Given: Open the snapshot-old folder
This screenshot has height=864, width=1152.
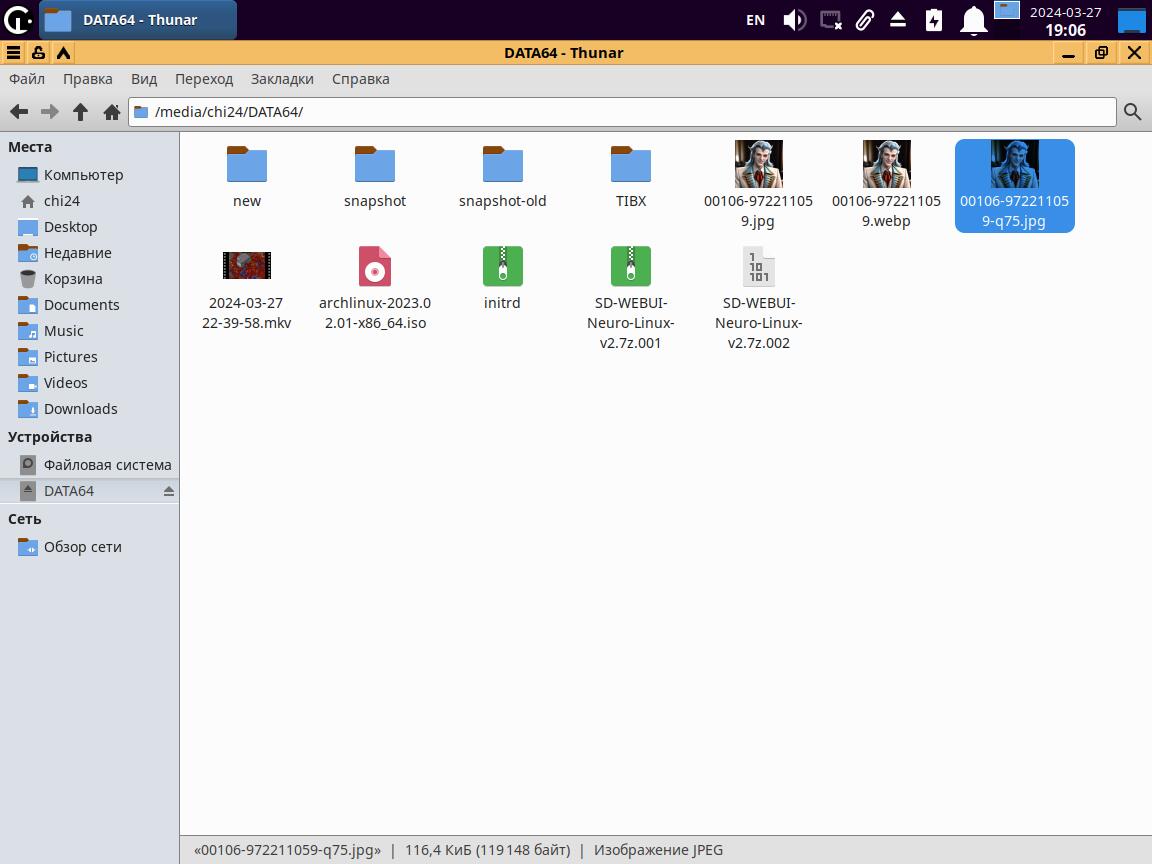Looking at the screenshot, I should [502, 166].
